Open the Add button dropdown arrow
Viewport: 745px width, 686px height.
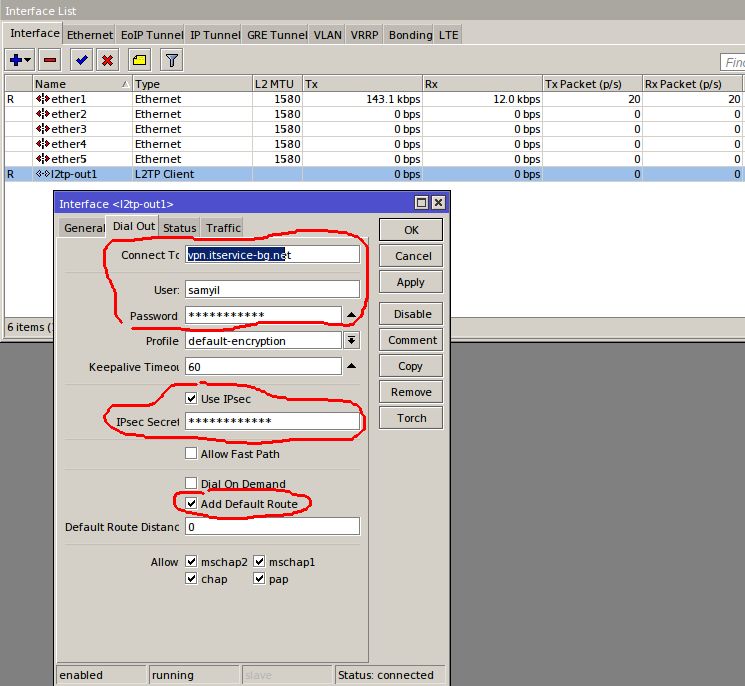click(28, 60)
